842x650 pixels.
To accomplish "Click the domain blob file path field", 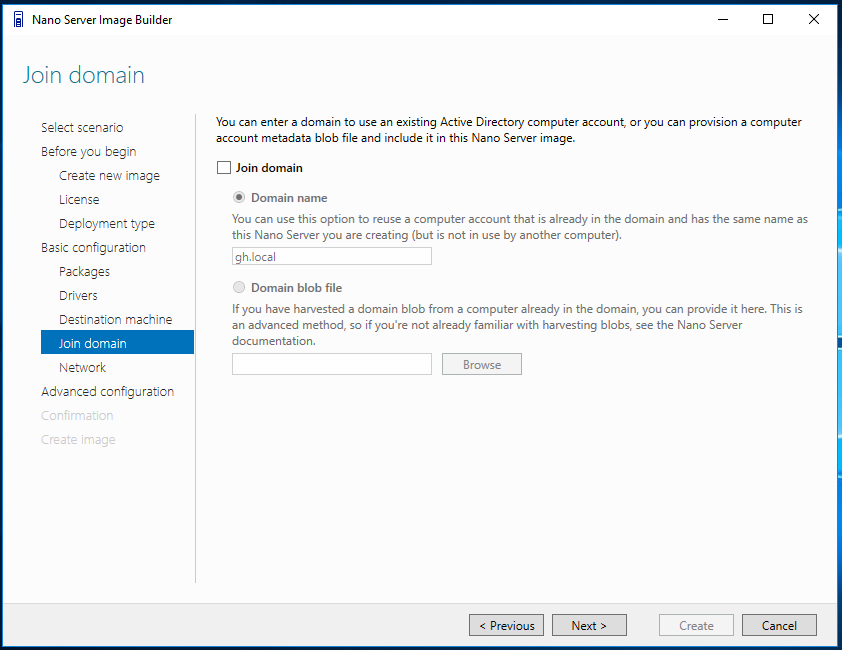I will pyautogui.click(x=332, y=364).
